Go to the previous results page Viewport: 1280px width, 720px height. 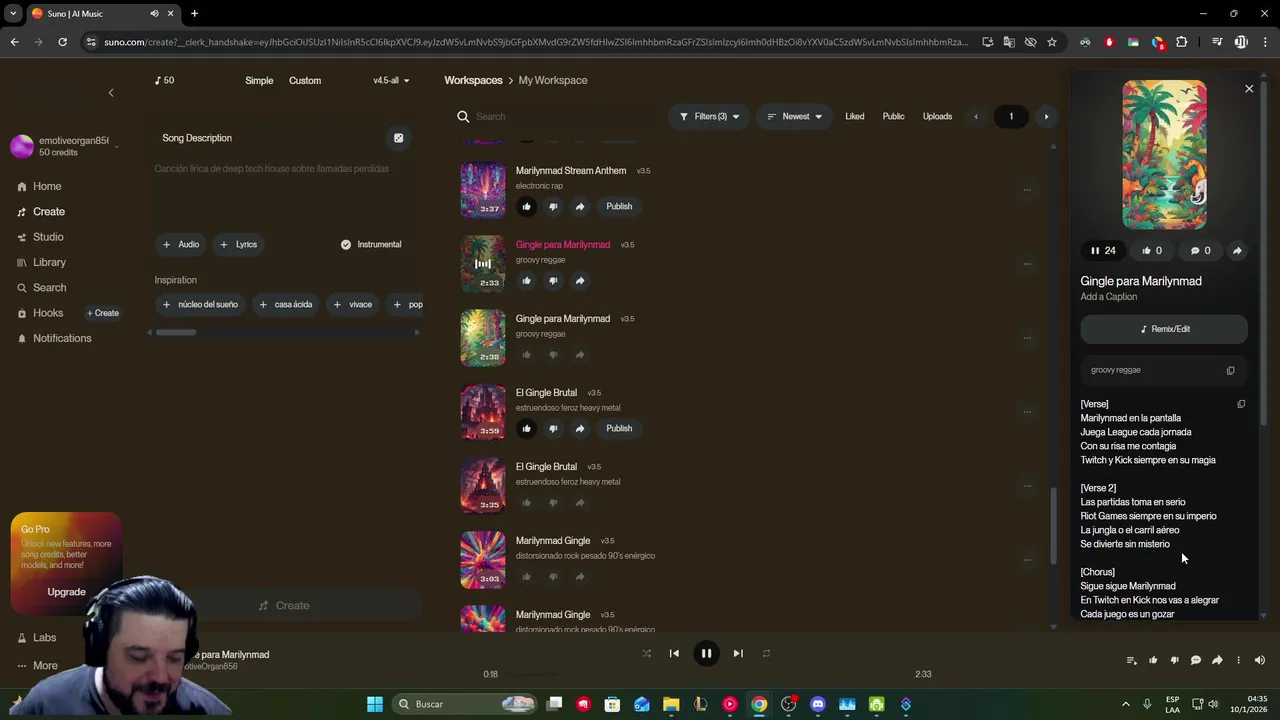click(x=976, y=116)
